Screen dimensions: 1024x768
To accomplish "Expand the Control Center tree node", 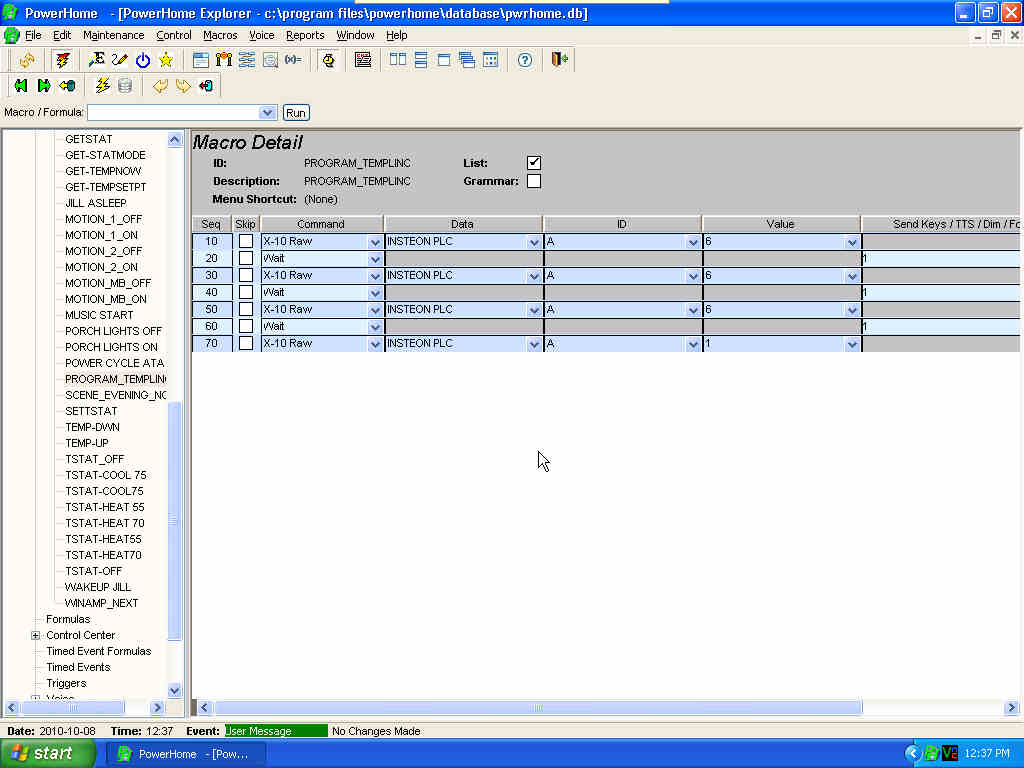I will click(36, 635).
